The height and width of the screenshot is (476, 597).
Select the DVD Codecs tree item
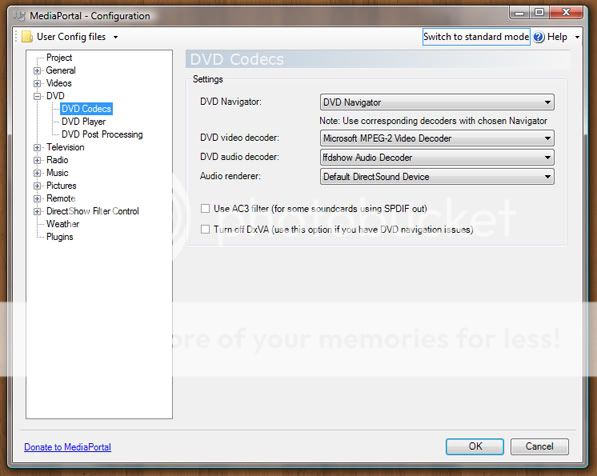[86, 109]
